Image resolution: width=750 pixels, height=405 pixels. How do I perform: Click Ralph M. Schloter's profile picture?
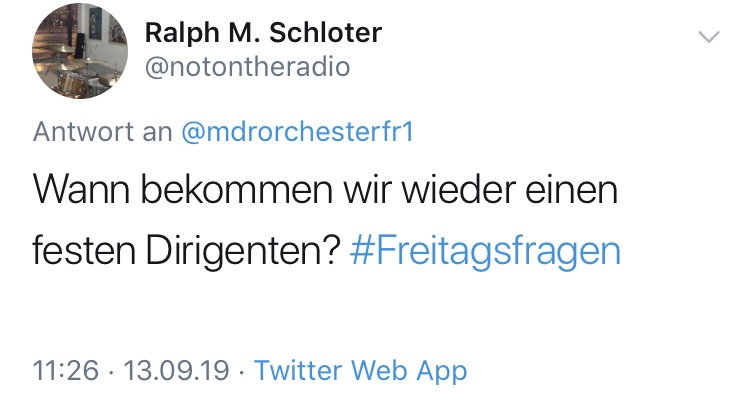[79, 48]
